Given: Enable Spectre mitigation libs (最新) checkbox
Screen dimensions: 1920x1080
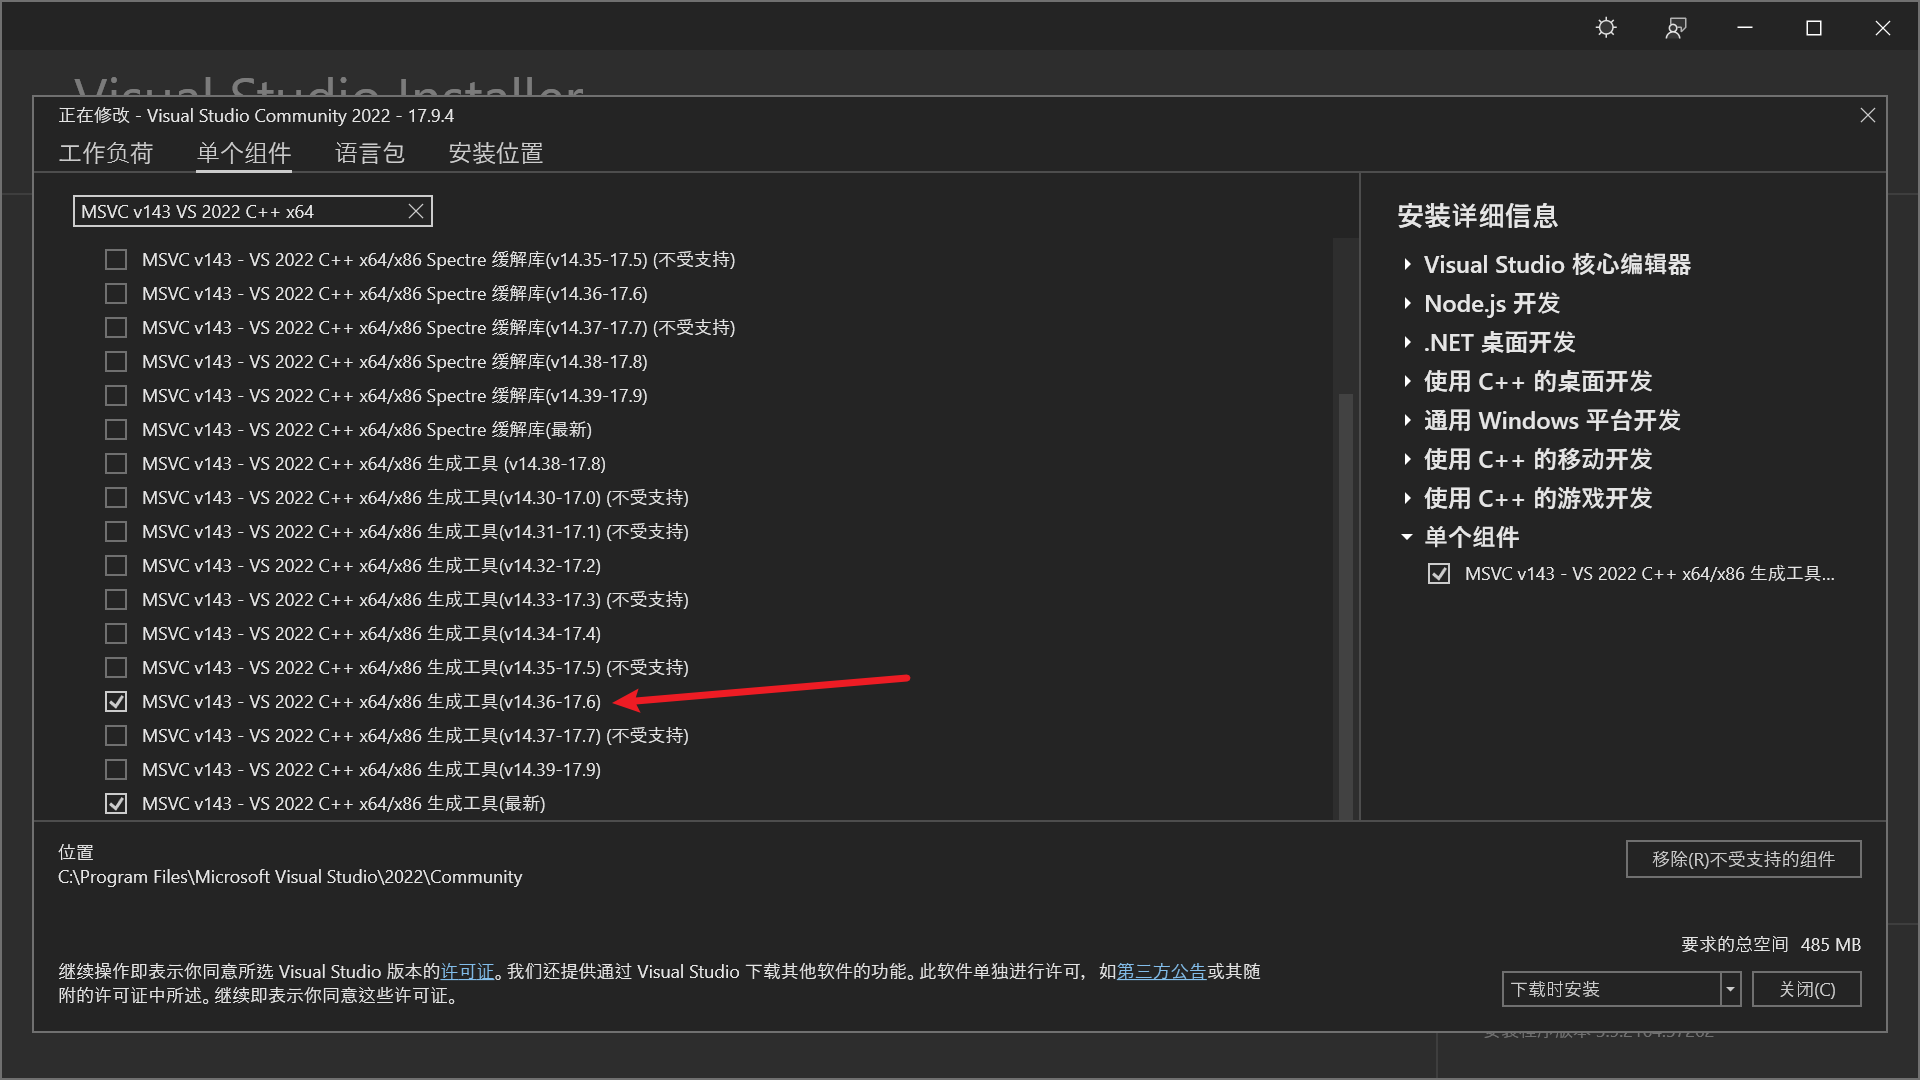Looking at the screenshot, I should pos(116,430).
